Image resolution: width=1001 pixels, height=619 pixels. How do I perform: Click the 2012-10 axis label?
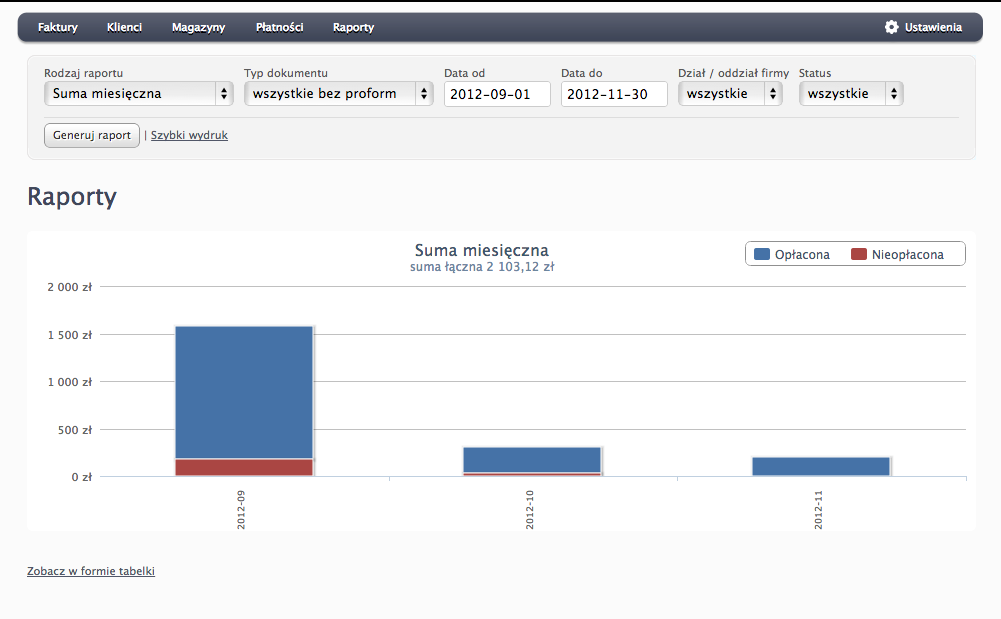529,510
